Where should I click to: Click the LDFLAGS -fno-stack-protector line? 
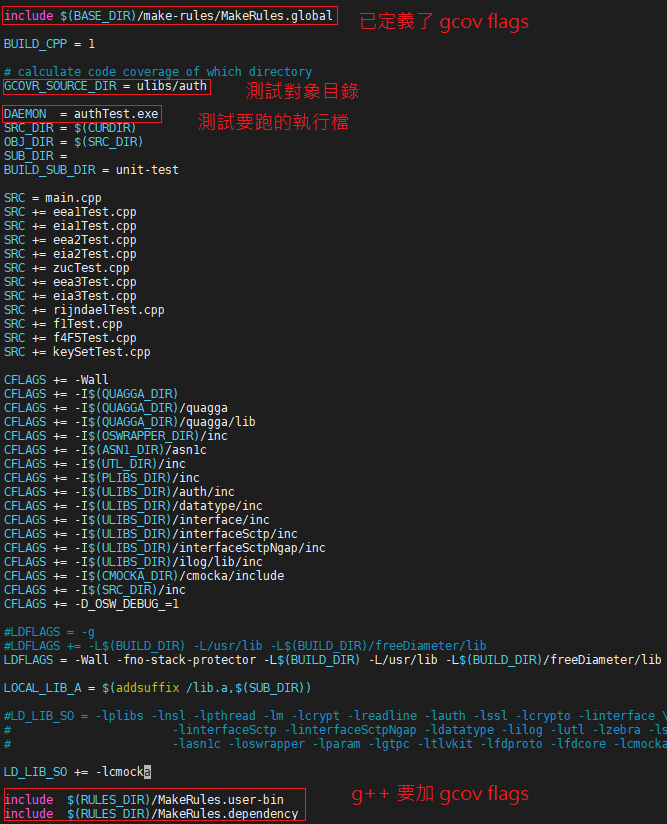(x=333, y=660)
